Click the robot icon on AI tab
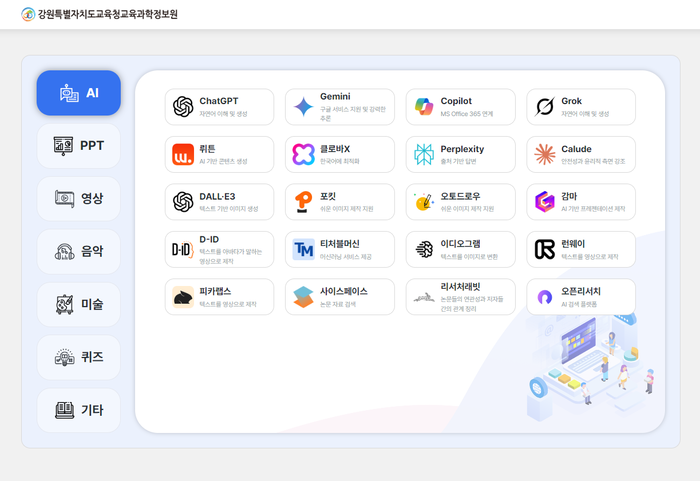700x481 pixels. click(x=69, y=93)
